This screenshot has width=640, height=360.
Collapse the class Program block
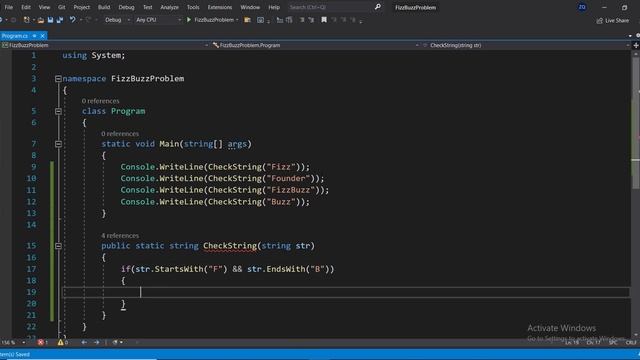pyautogui.click(x=58, y=111)
